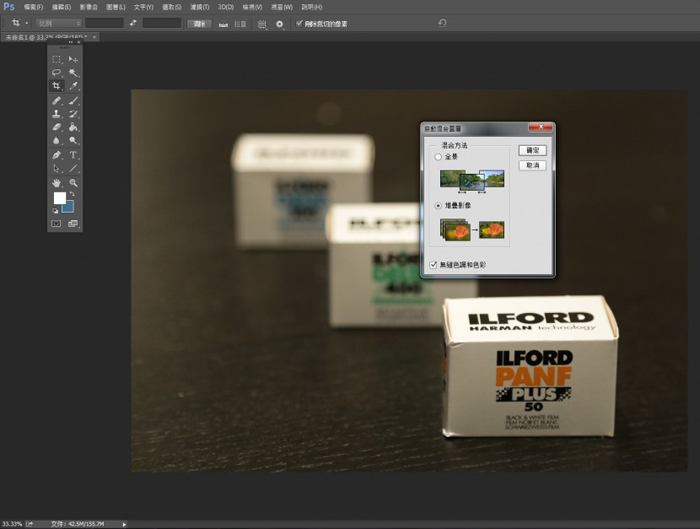Click the white foreground color swatch
This screenshot has width=700, height=529.
(x=59, y=198)
